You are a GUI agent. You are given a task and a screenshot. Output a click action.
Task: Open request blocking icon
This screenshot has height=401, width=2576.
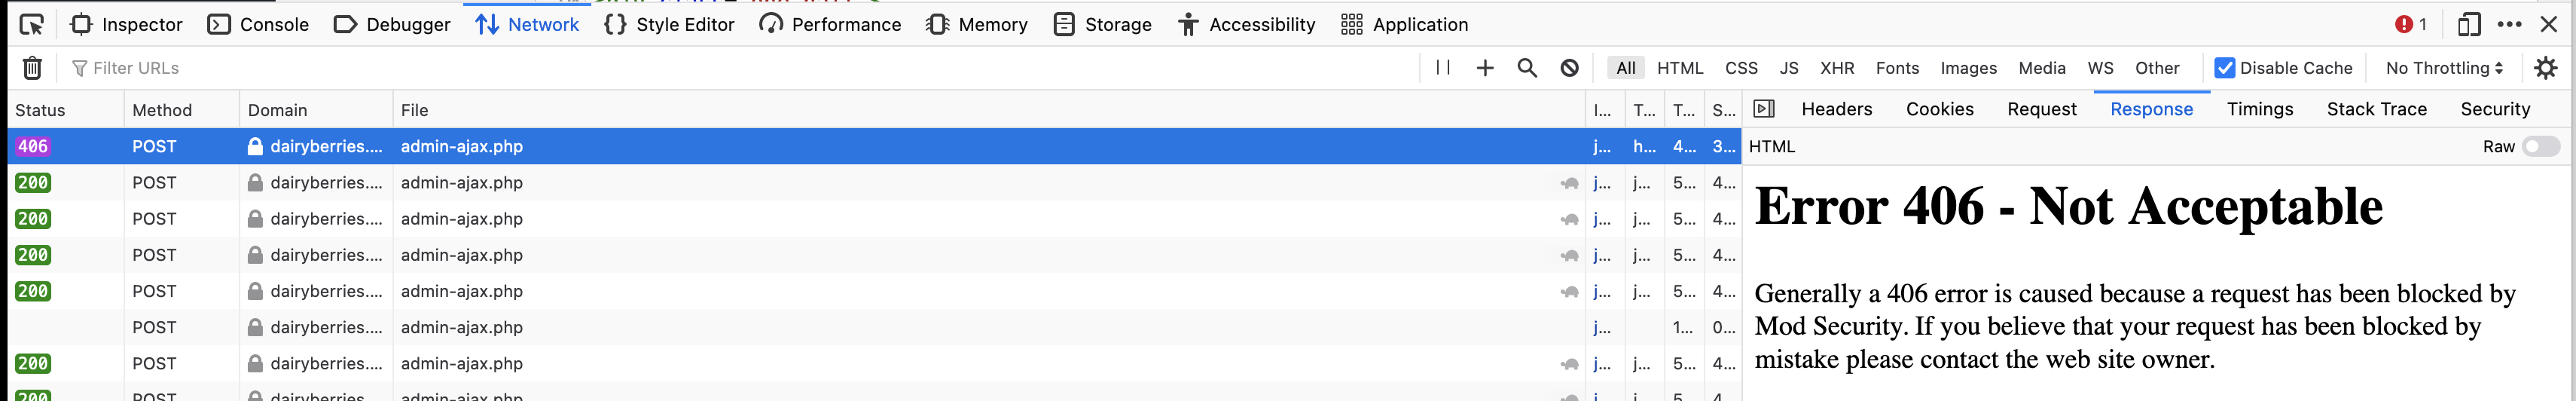(1570, 68)
